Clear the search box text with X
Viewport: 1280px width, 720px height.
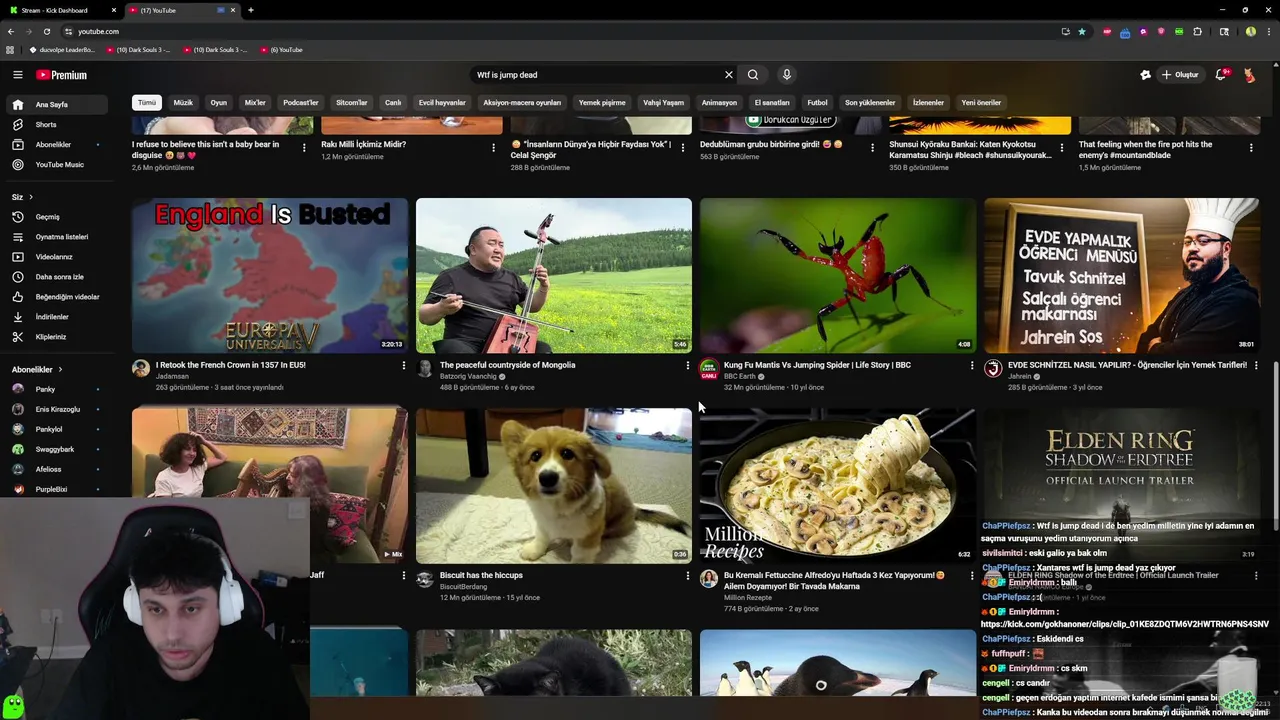coord(729,75)
